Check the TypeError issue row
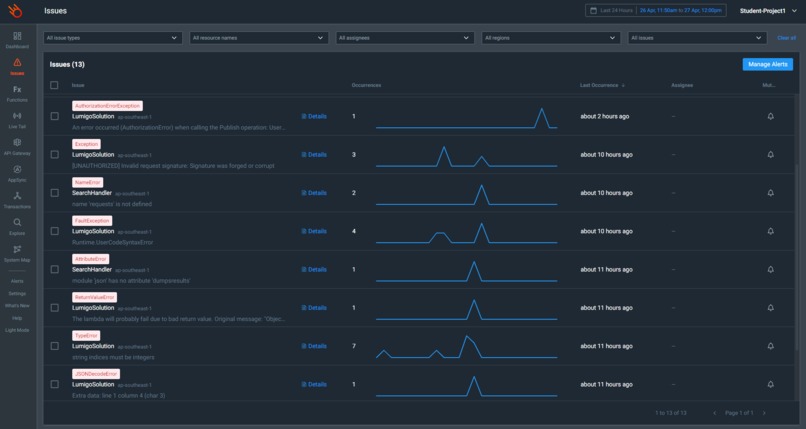Screen dimensions: 806x429 [x=54, y=346]
